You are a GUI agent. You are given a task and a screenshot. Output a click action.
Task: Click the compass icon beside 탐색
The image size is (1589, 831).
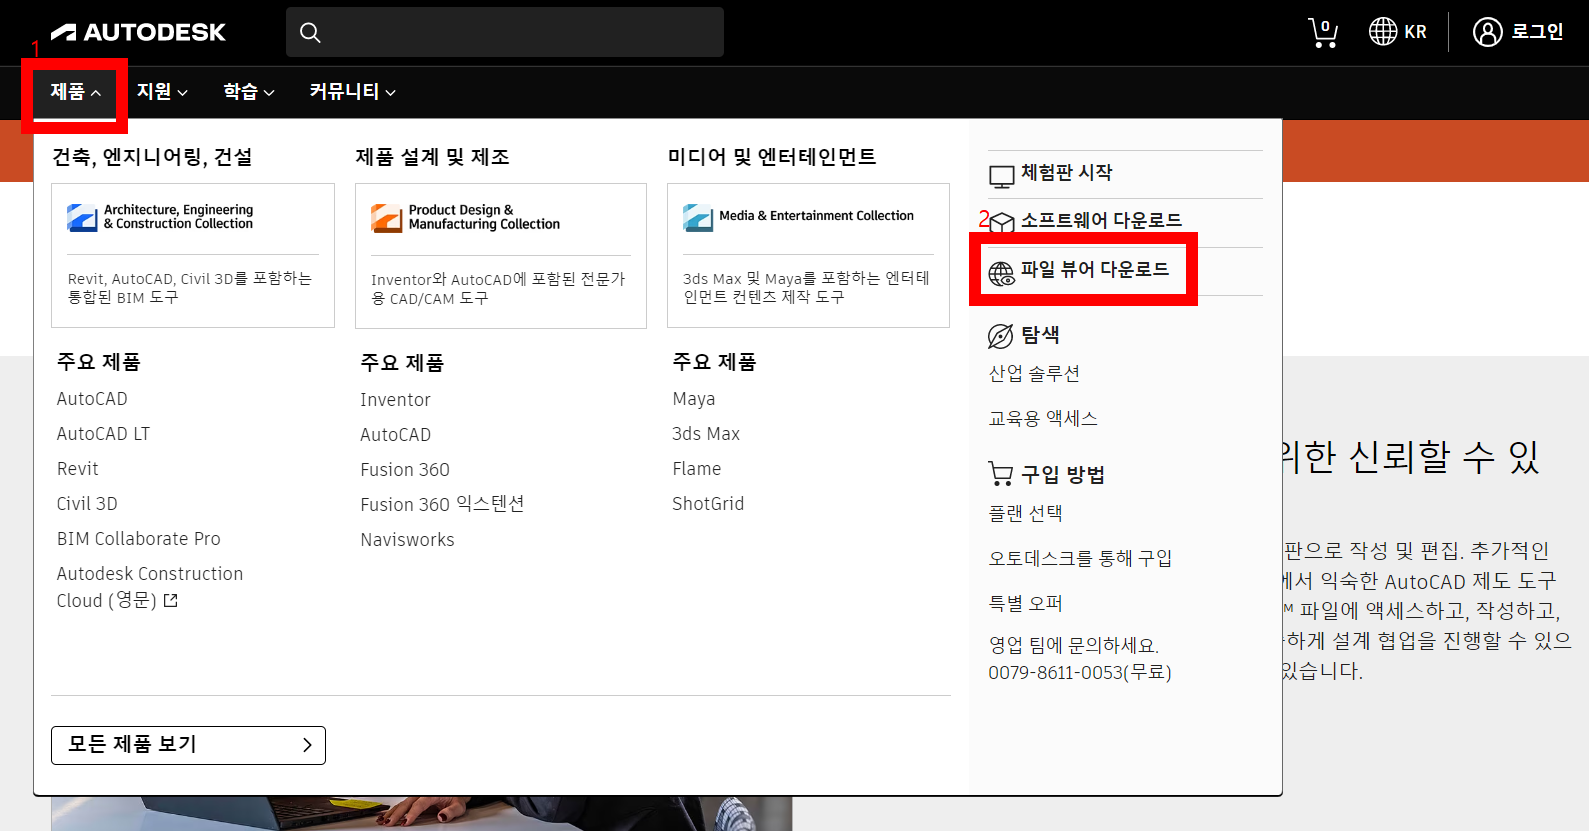(x=1001, y=336)
